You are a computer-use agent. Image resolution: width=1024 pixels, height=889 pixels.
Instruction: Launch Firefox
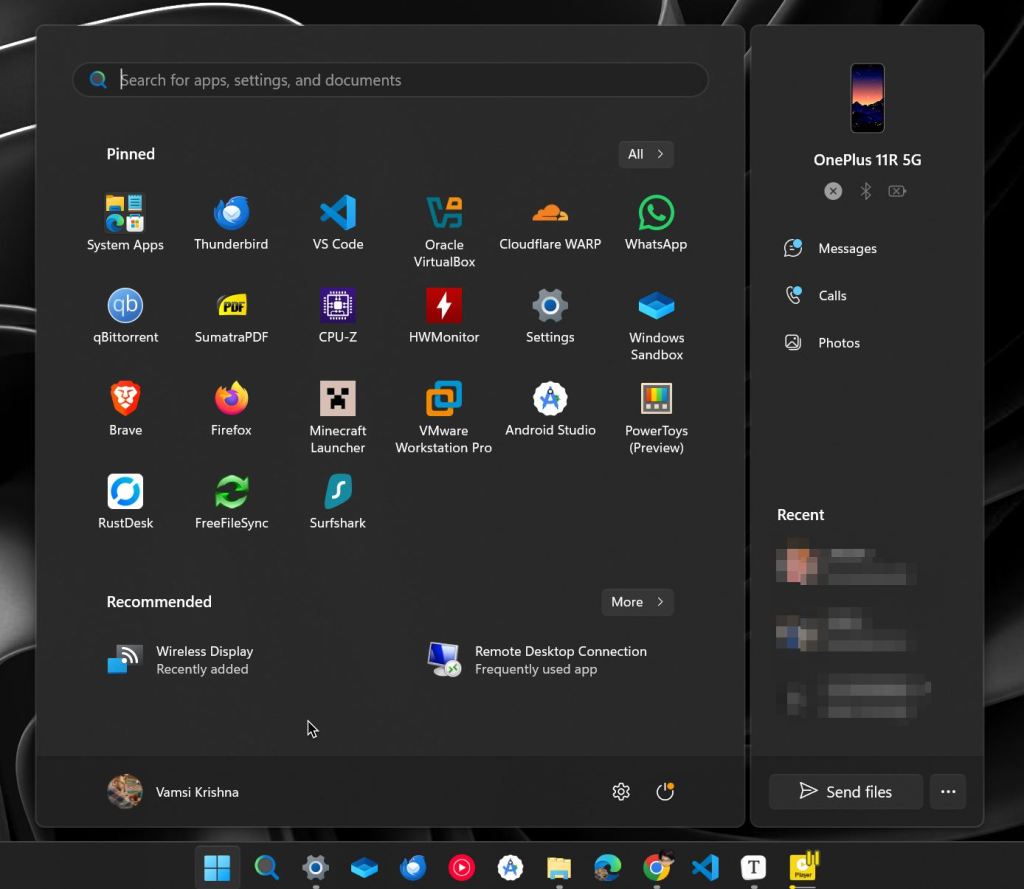[231, 408]
